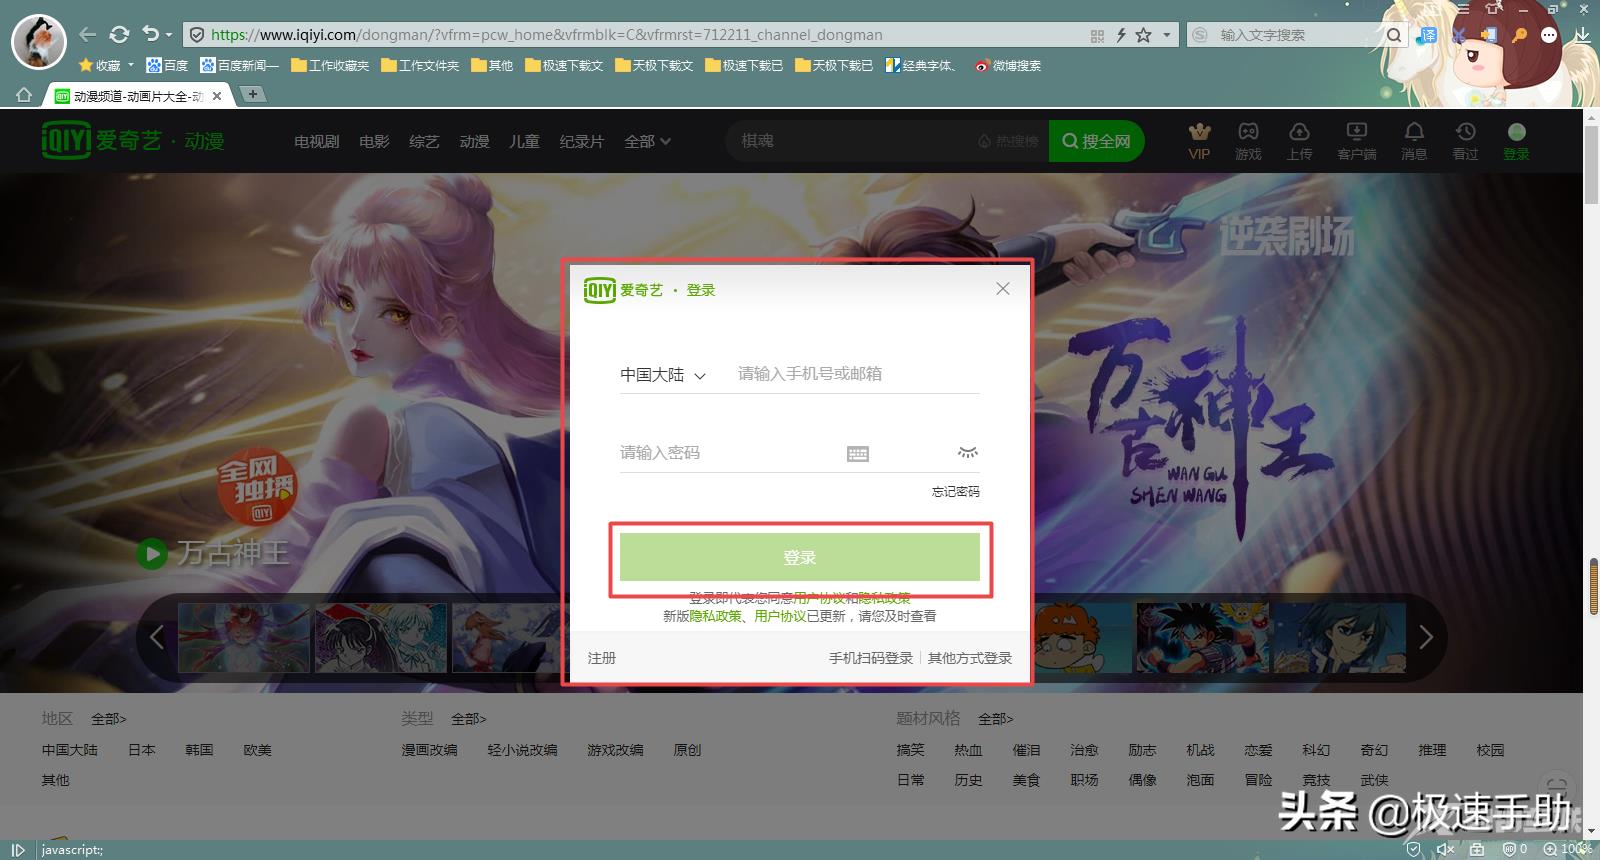Select the 电视剧 navigation tab
Screen dimensions: 1600x860
(316, 142)
